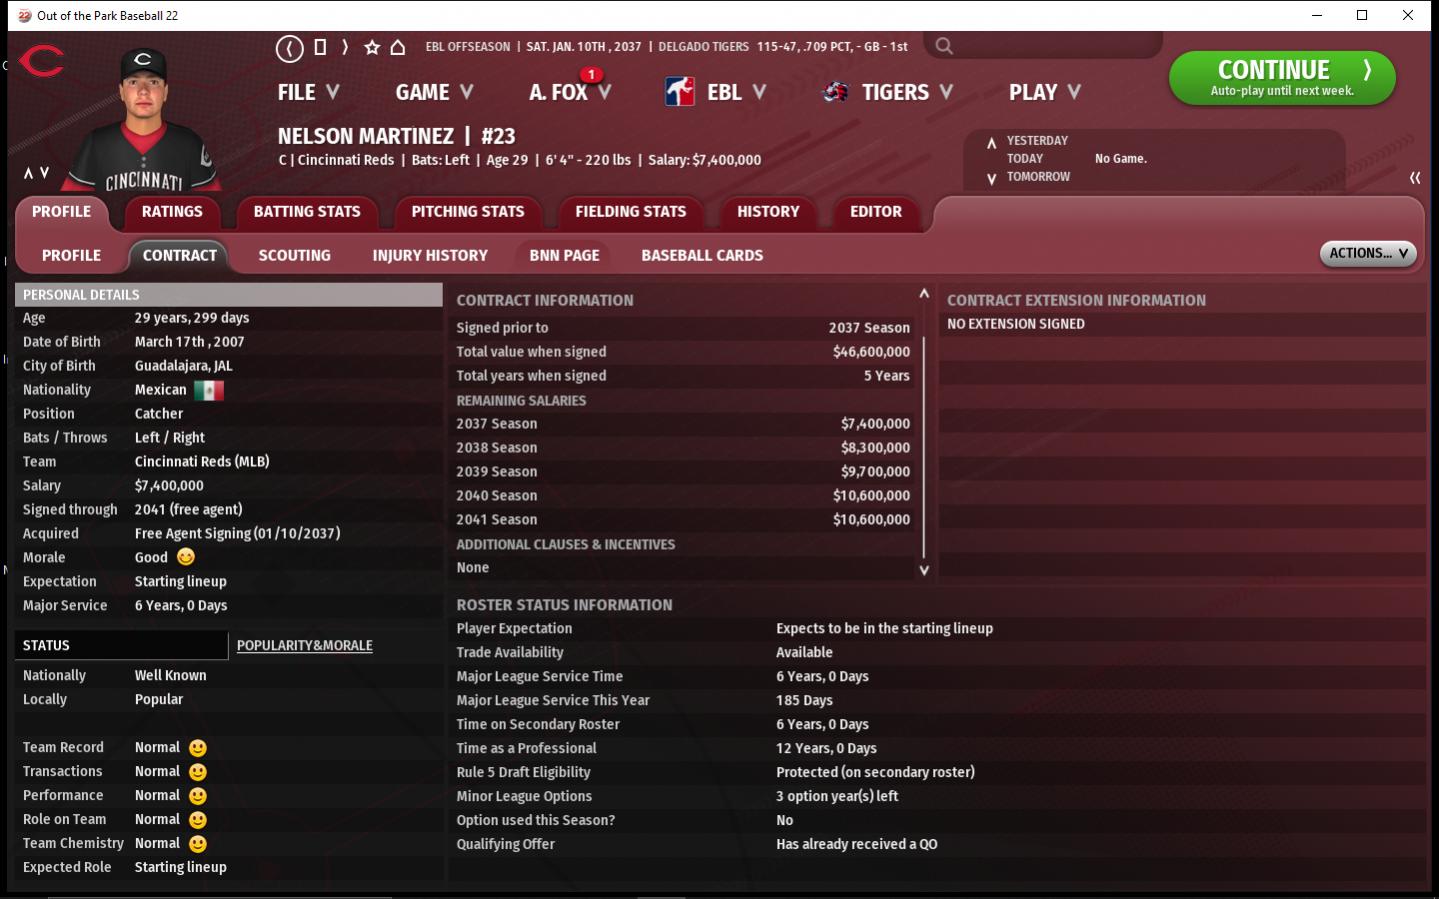Click the star favorite icon
Image resolution: width=1439 pixels, height=899 pixels.
(x=372, y=47)
